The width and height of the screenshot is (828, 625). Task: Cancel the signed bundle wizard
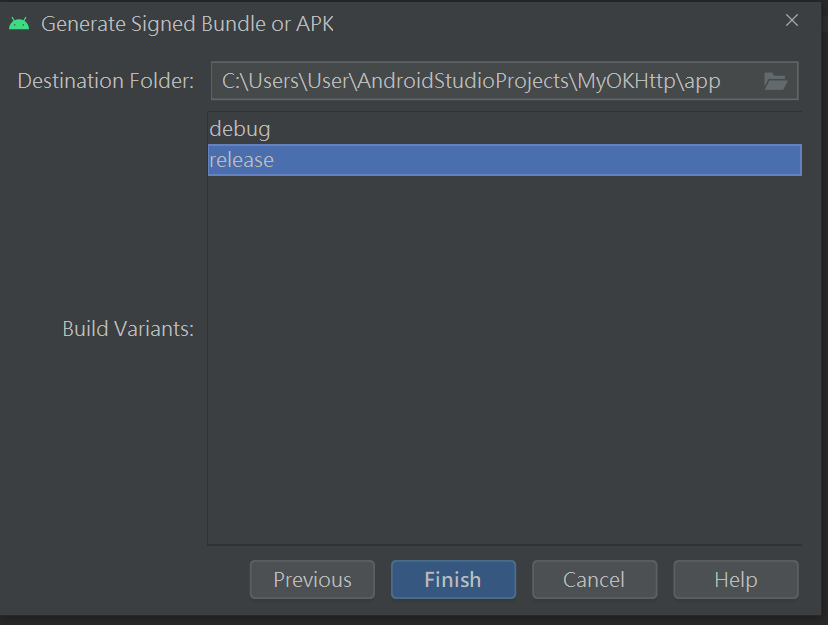tap(594, 580)
